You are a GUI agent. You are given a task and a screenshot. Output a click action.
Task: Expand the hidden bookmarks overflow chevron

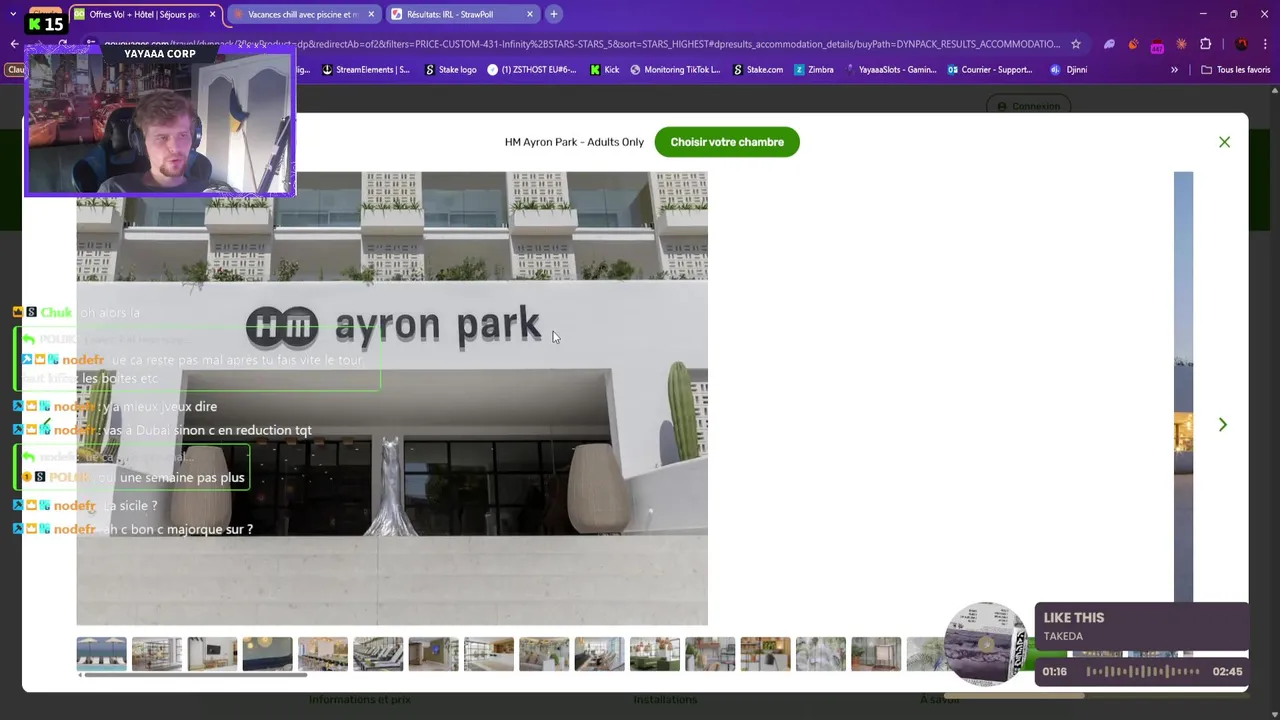point(1174,70)
